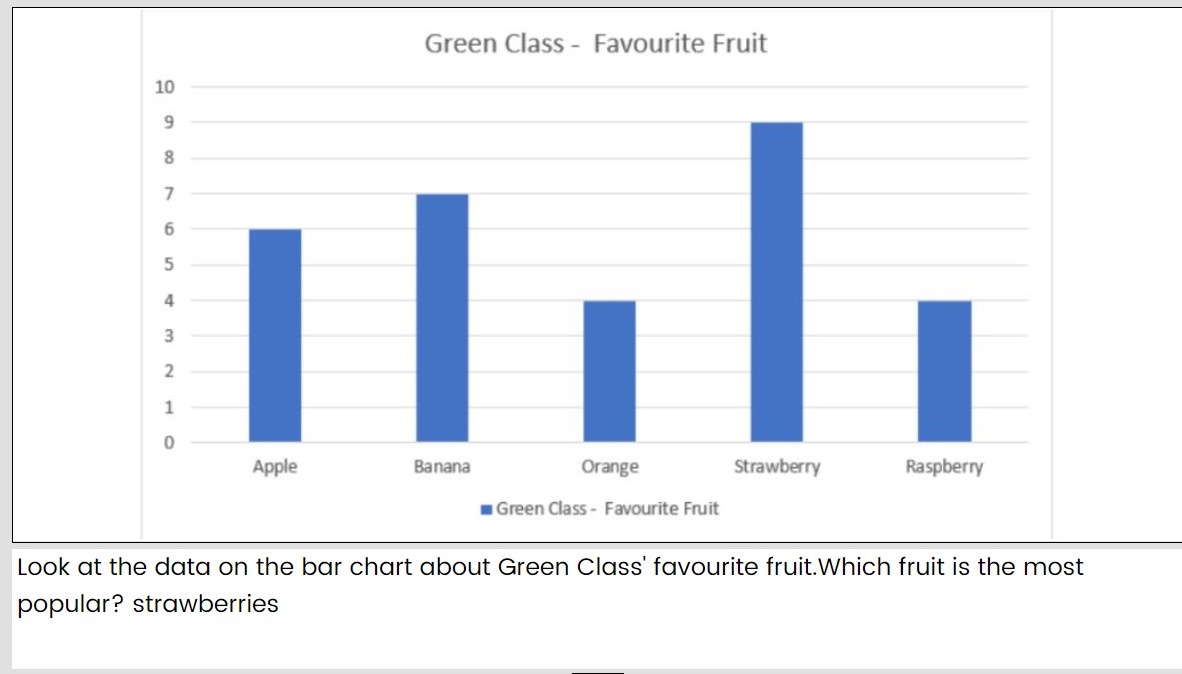Click the 0 value on vertical axis
1182x674 pixels.
point(169,443)
